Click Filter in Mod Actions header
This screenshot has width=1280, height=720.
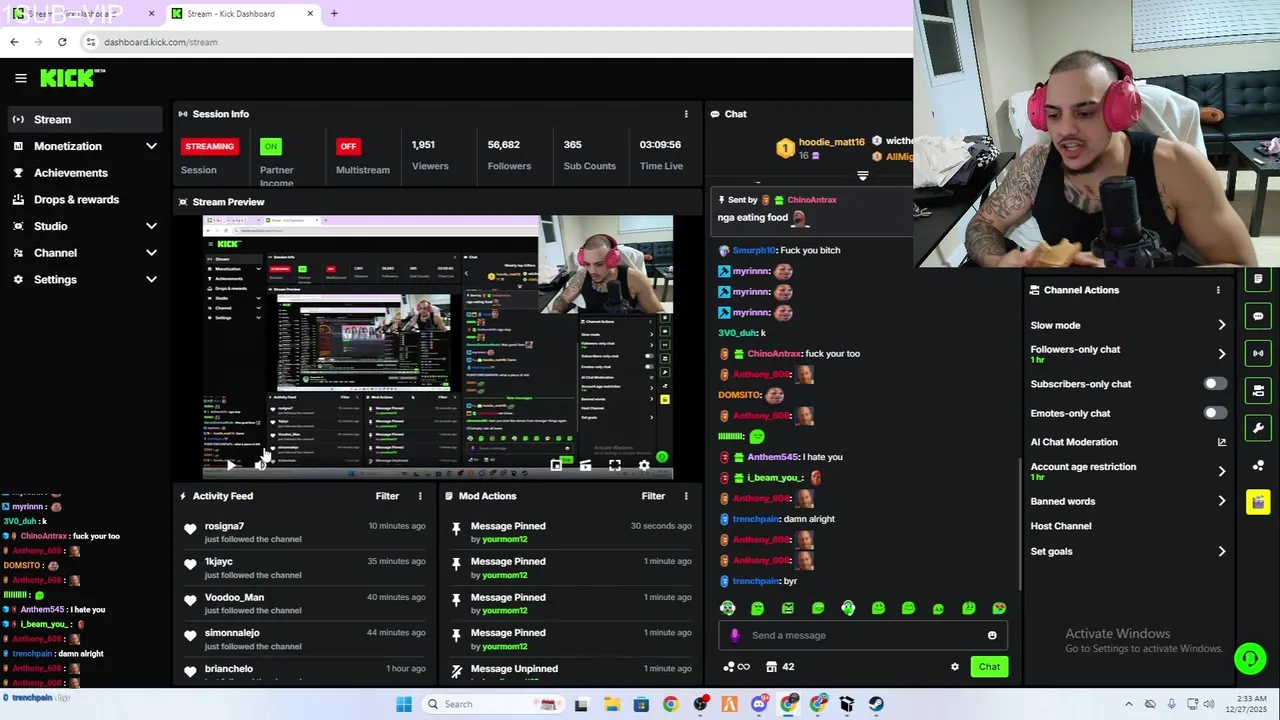coord(653,496)
